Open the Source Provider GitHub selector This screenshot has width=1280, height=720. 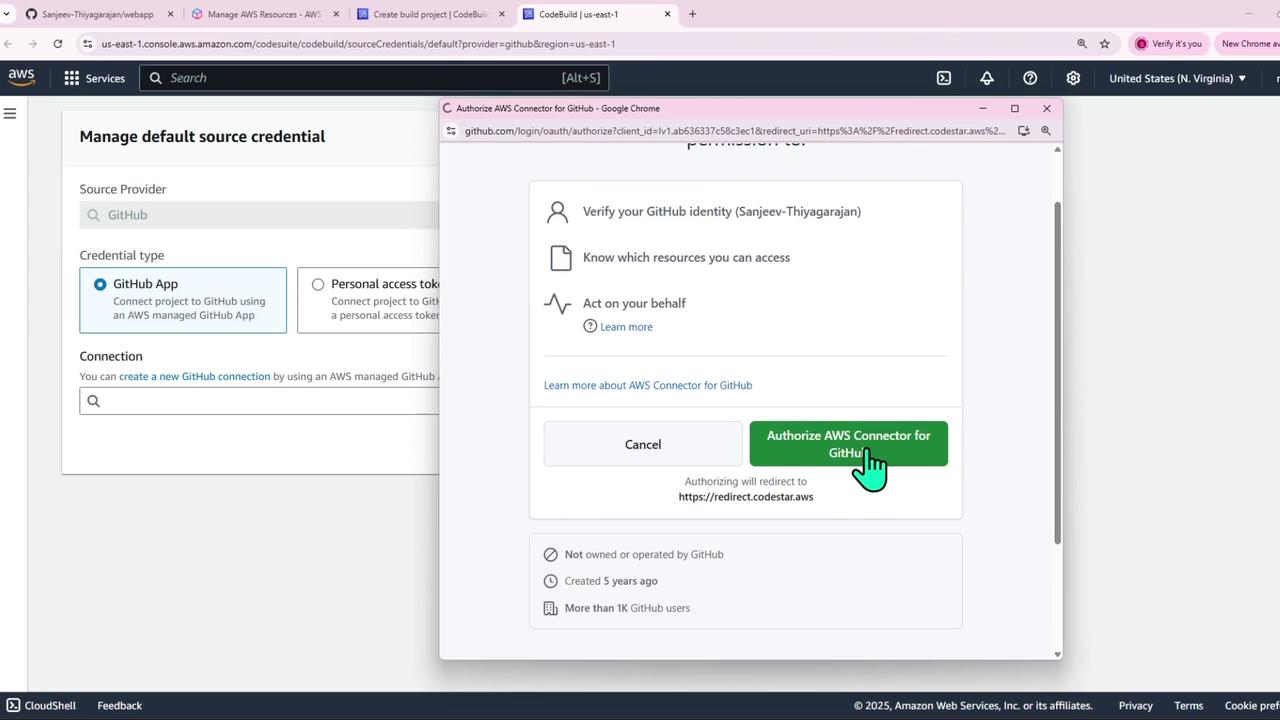pos(260,215)
